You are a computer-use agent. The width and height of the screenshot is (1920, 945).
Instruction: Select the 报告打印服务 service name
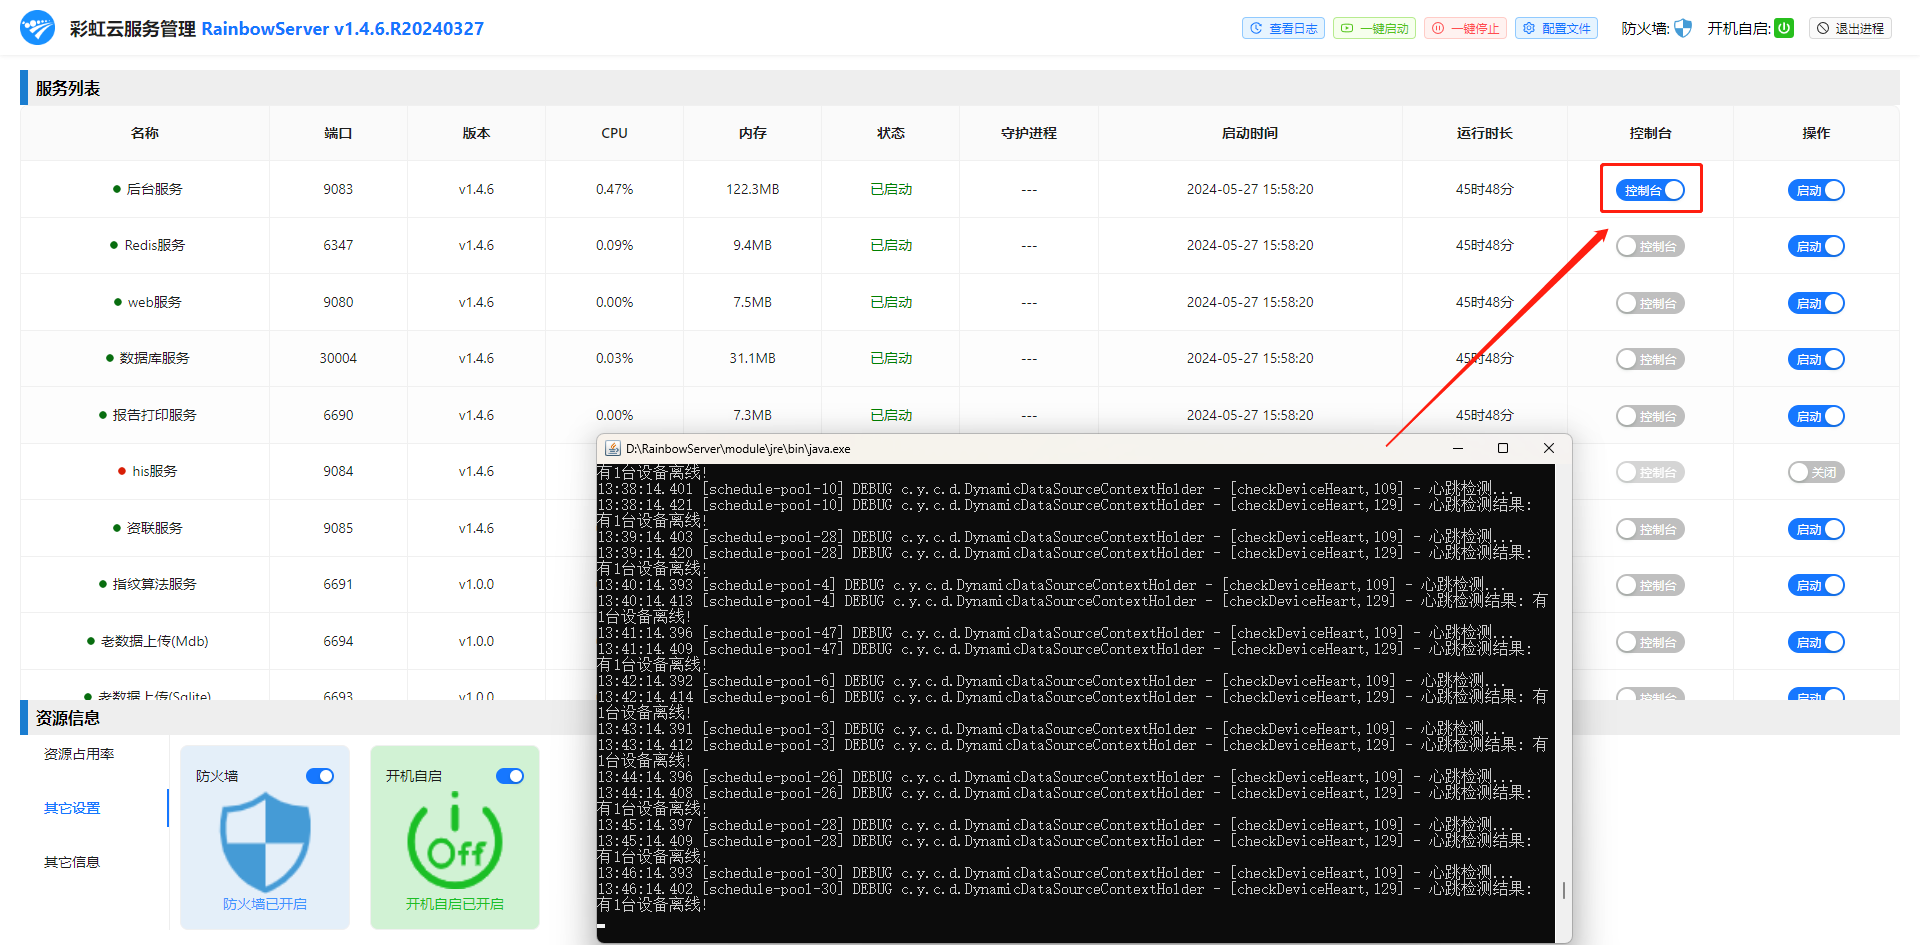coord(155,415)
